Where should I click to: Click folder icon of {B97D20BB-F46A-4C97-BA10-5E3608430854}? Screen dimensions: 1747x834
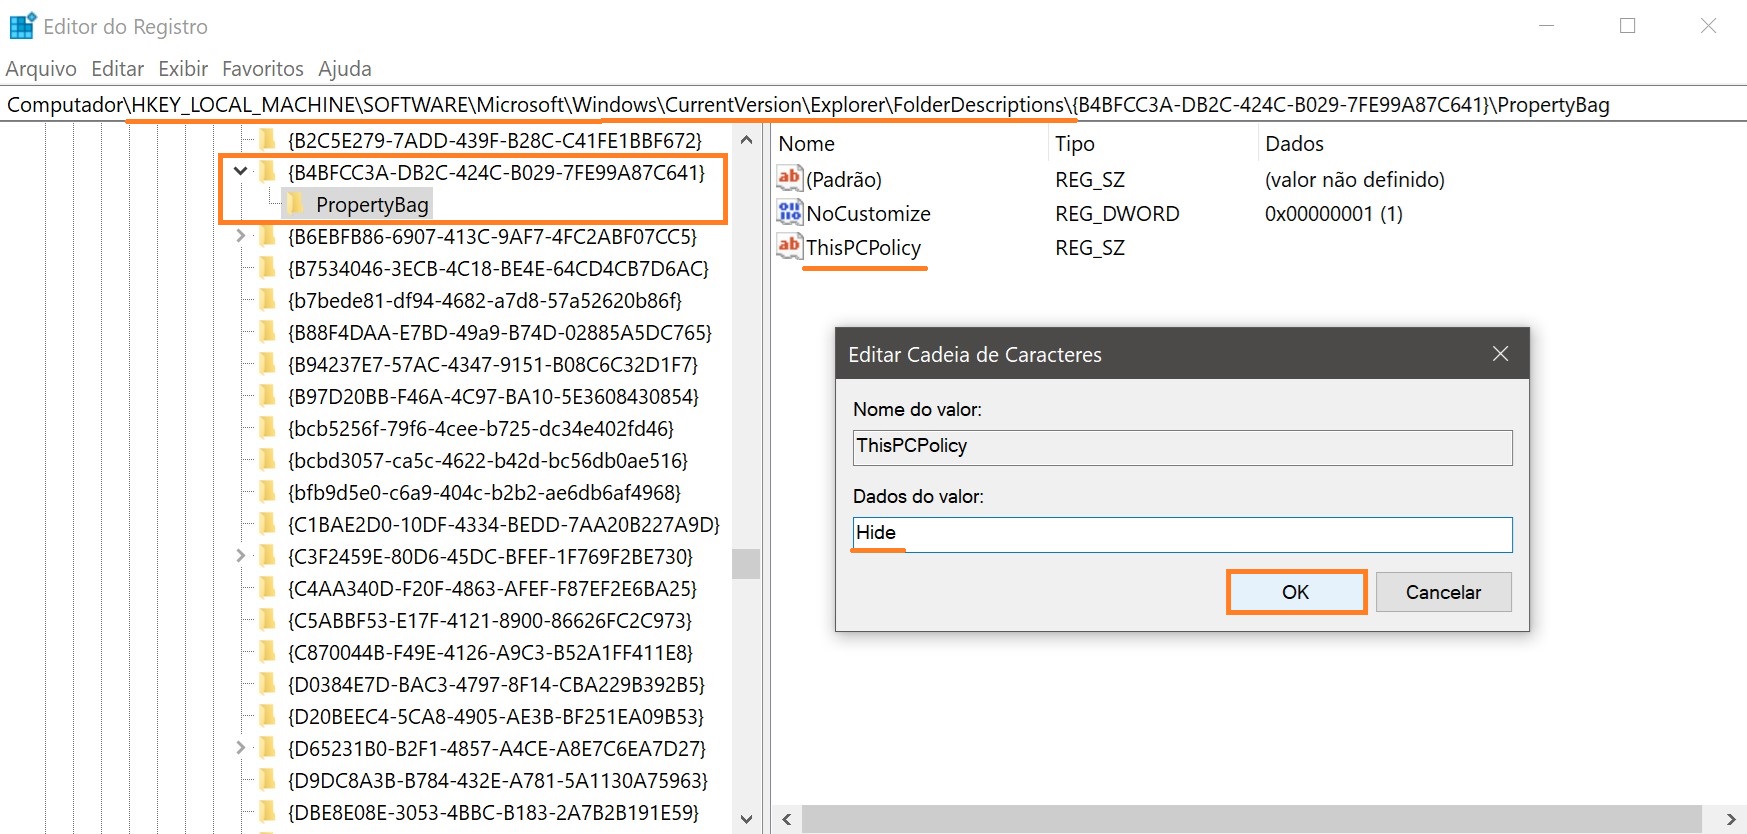[x=268, y=396]
